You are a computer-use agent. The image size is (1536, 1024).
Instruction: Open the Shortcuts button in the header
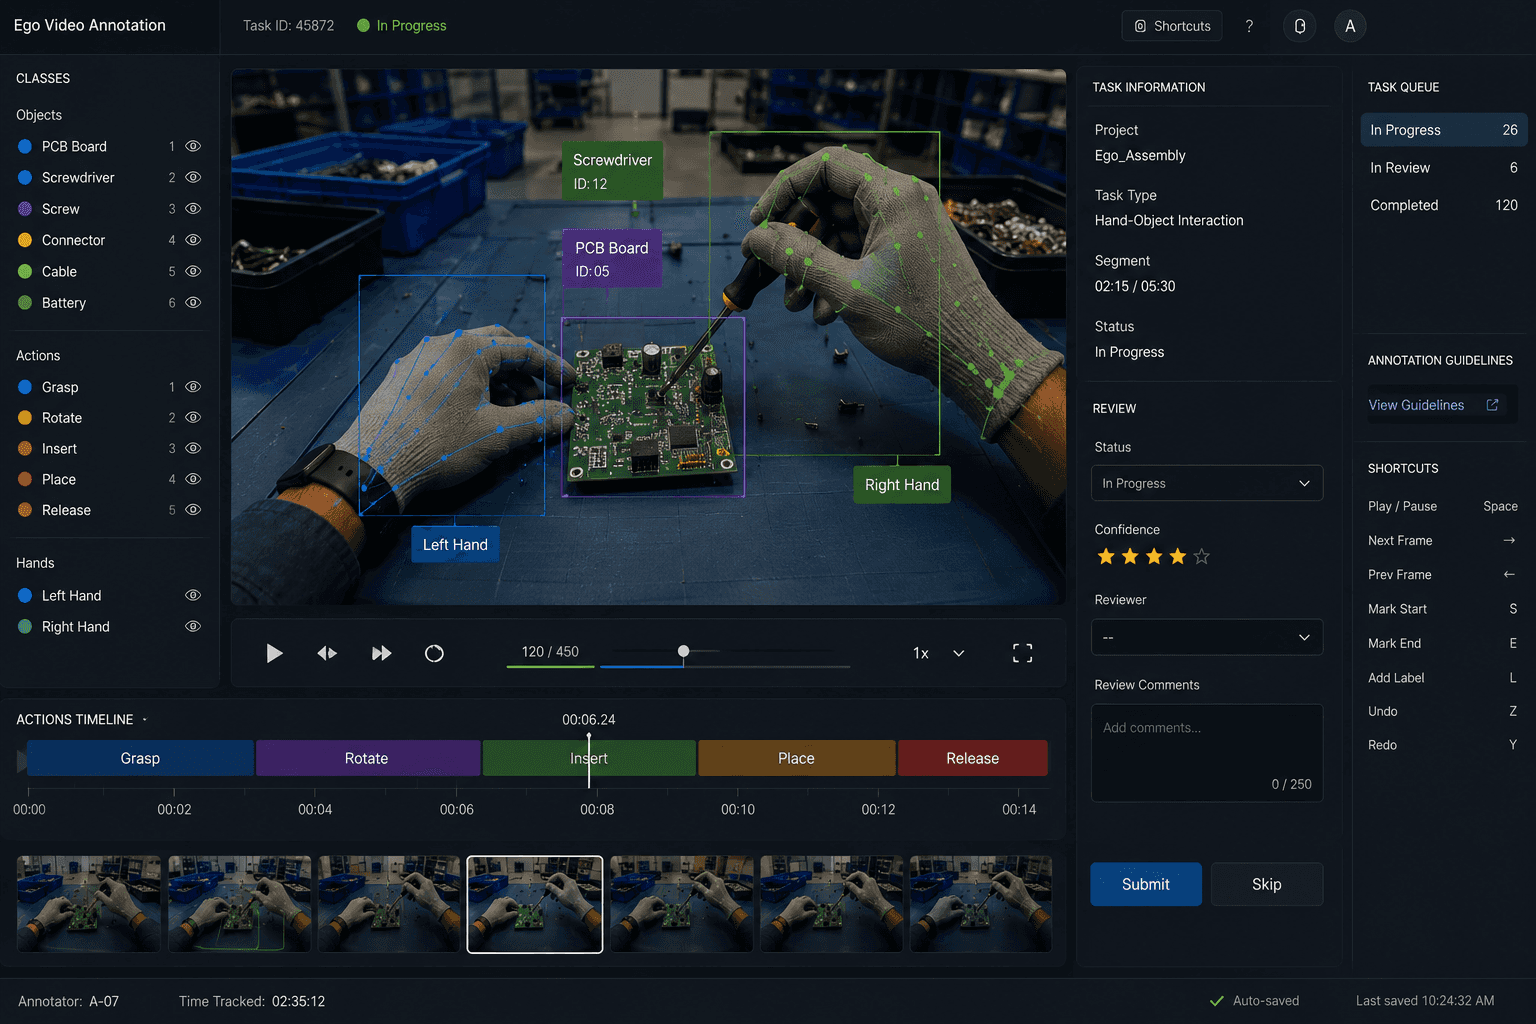[x=1172, y=26]
